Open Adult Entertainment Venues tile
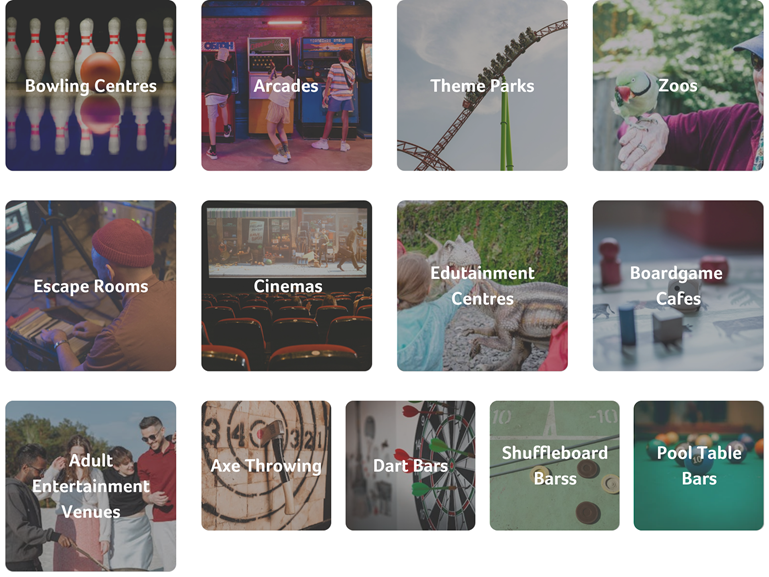Viewport: 769px width, 577px height. tap(91, 486)
